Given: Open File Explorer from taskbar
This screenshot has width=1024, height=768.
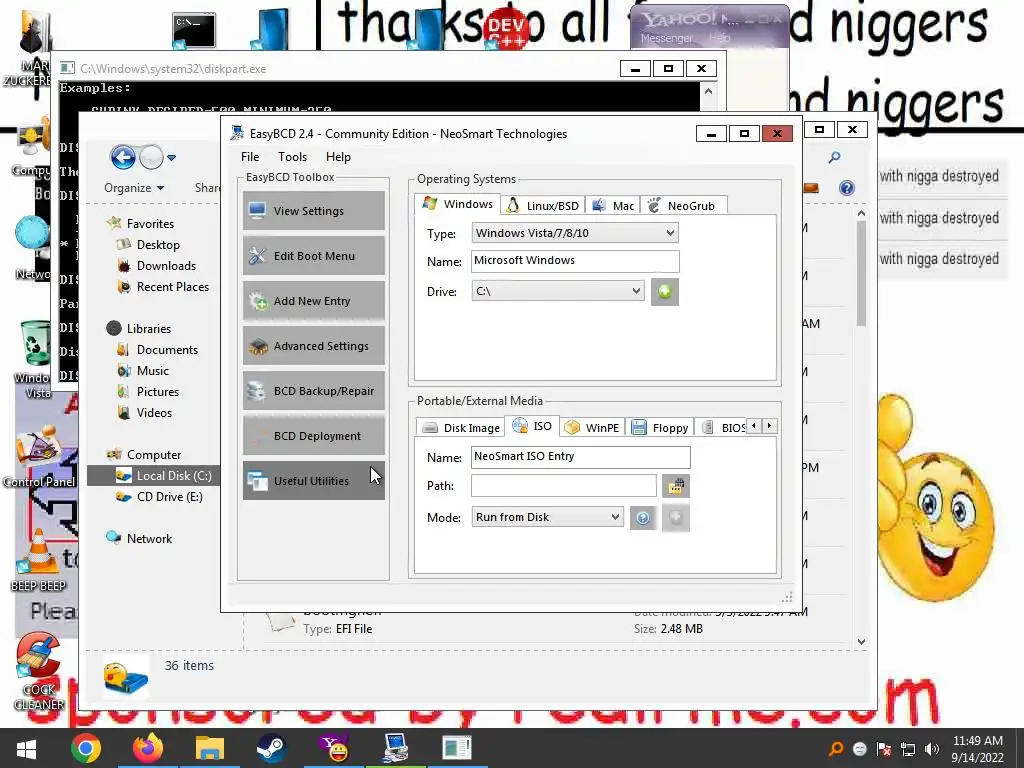Looking at the screenshot, I should [210, 748].
